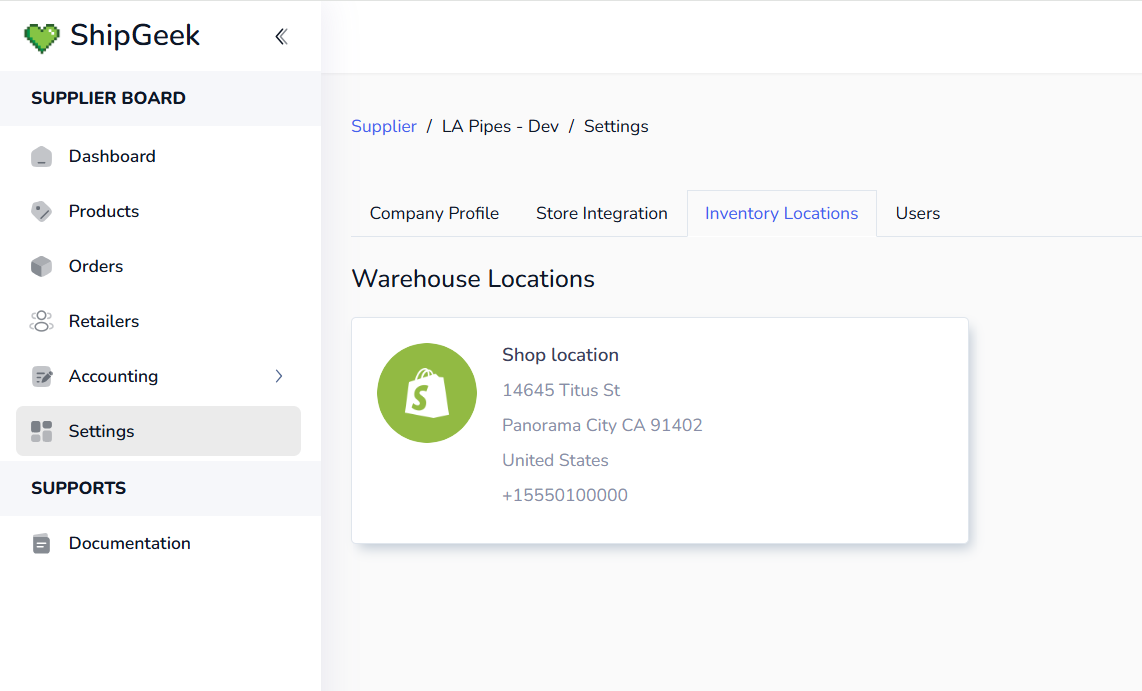Click the ShipGeek brand name
The image size is (1142, 691).
[135, 36]
